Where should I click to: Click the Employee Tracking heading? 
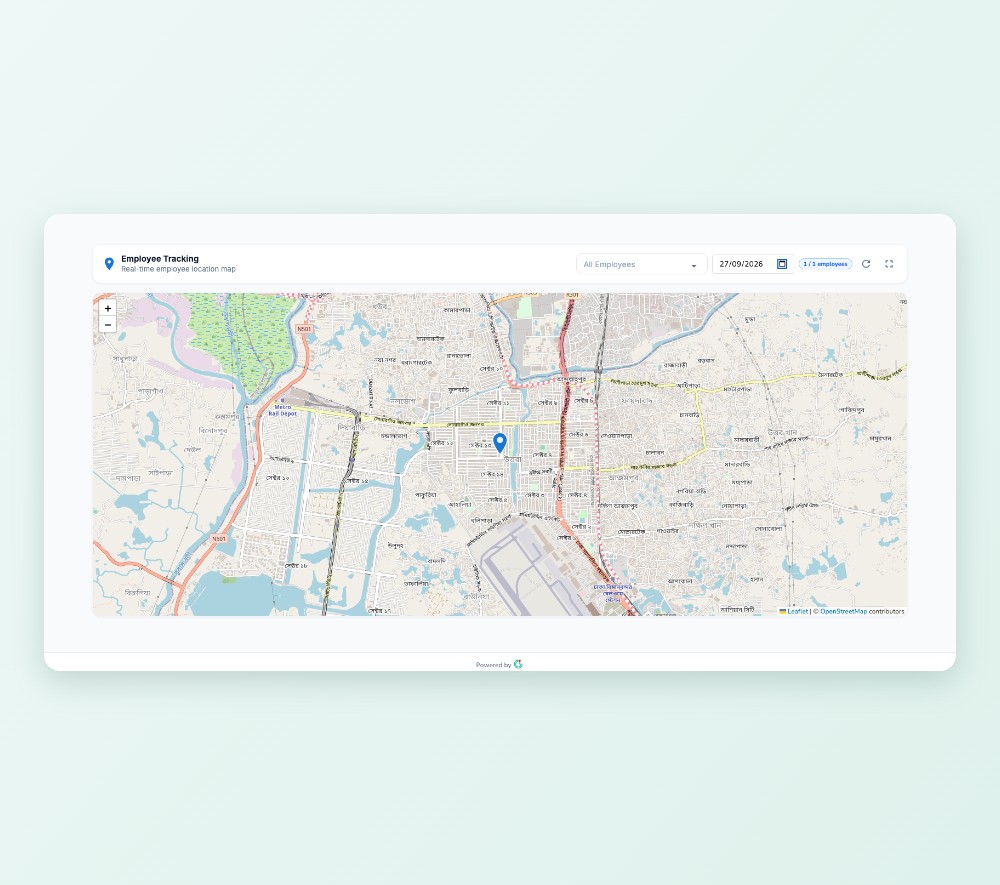coord(159,259)
